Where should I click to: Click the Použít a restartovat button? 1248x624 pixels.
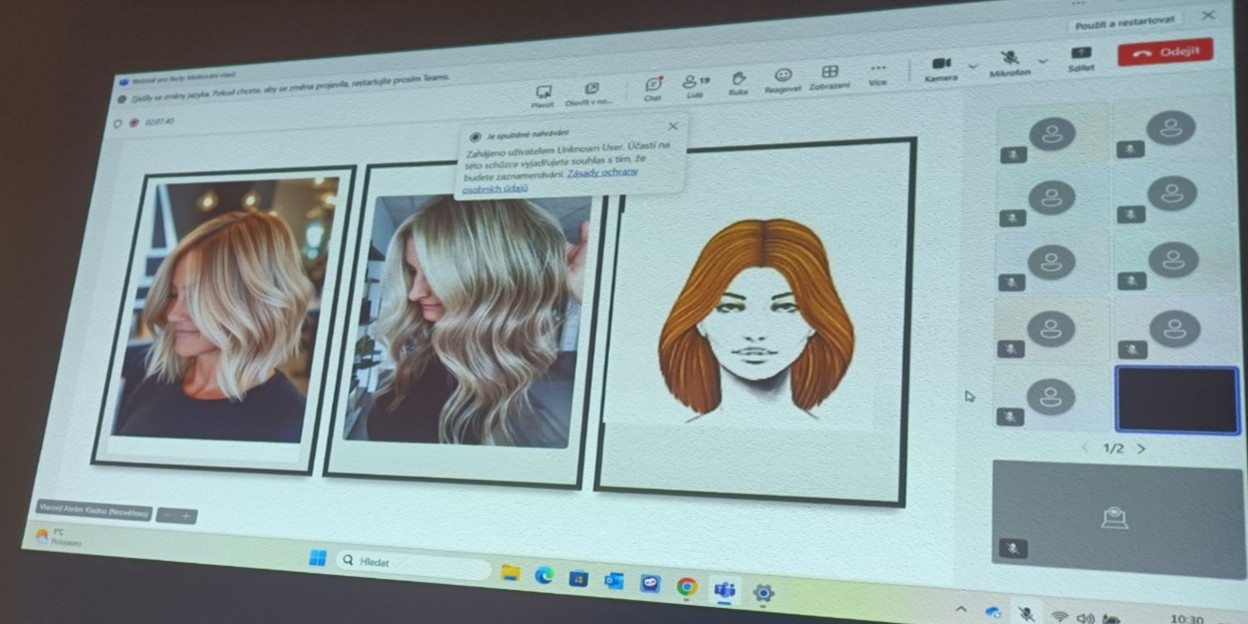click(x=1125, y=22)
